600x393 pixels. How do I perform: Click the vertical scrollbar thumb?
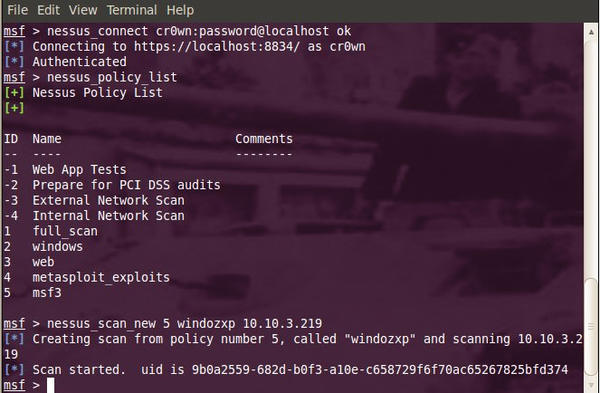tap(591, 327)
